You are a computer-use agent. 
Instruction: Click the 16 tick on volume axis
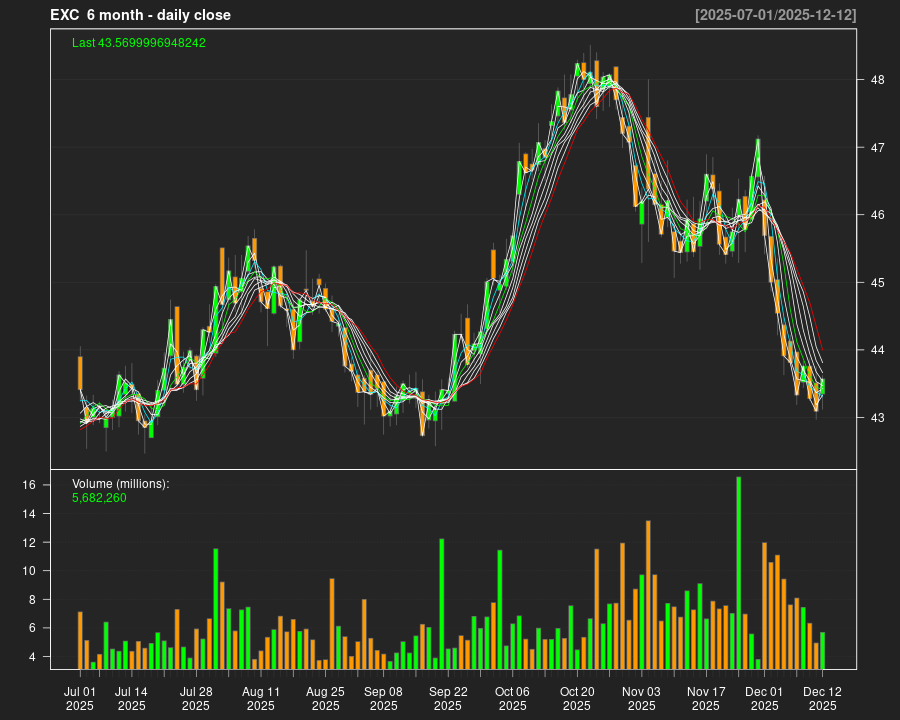point(57,485)
